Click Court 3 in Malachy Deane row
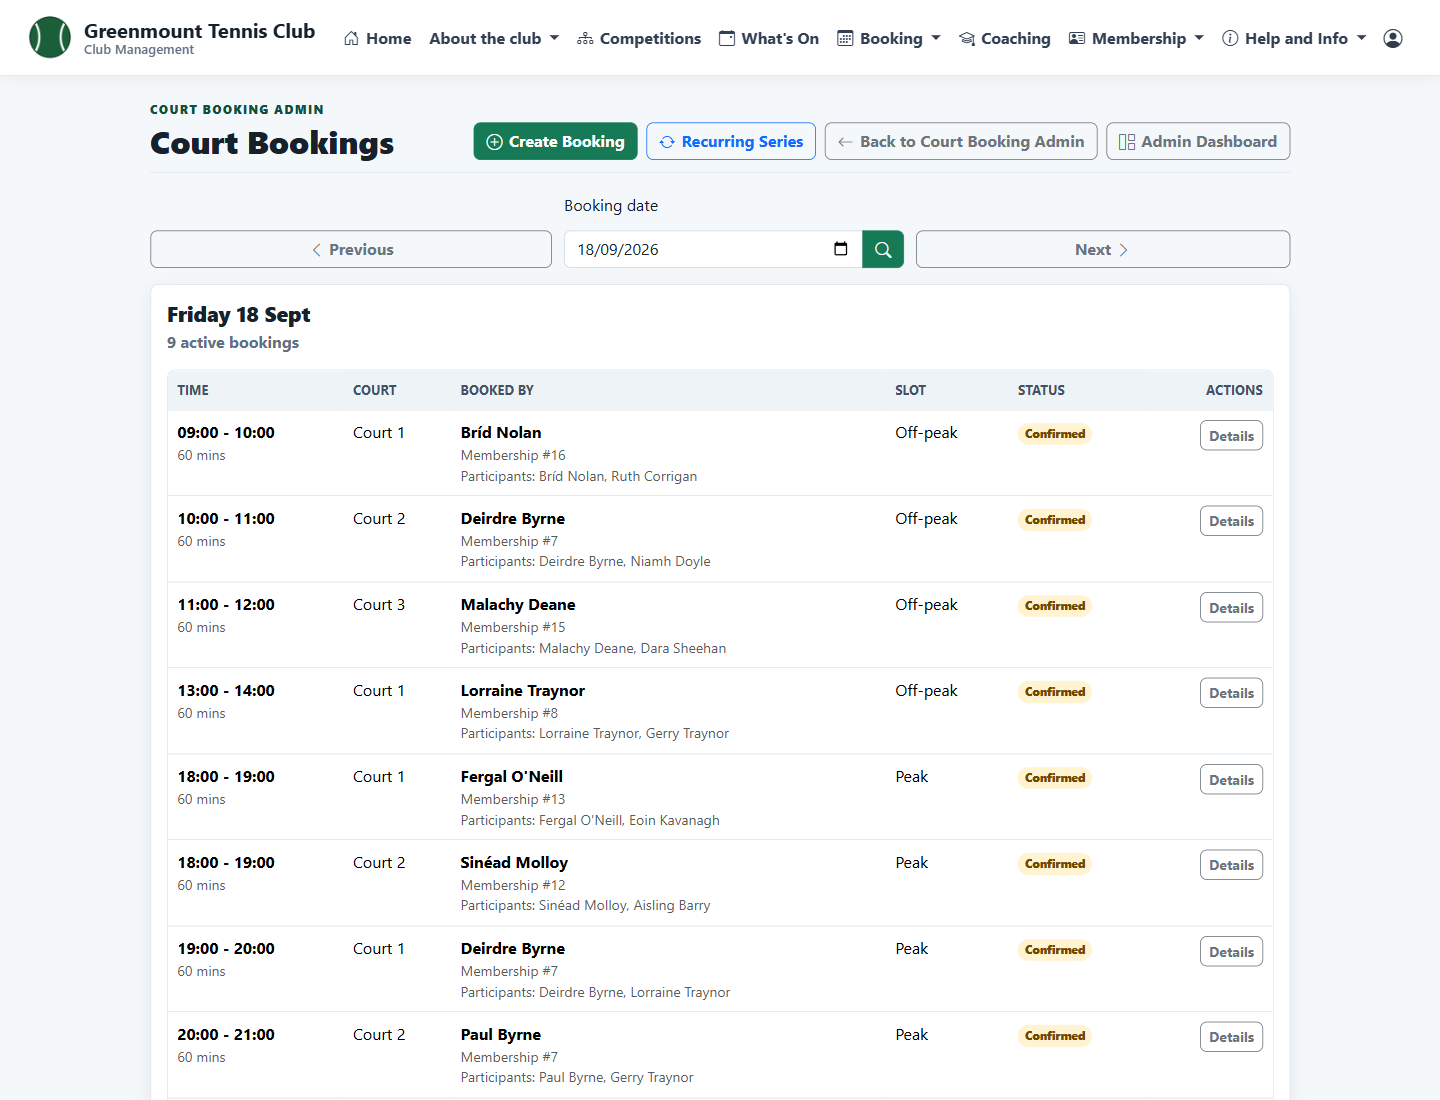Image resolution: width=1440 pixels, height=1100 pixels. [379, 605]
